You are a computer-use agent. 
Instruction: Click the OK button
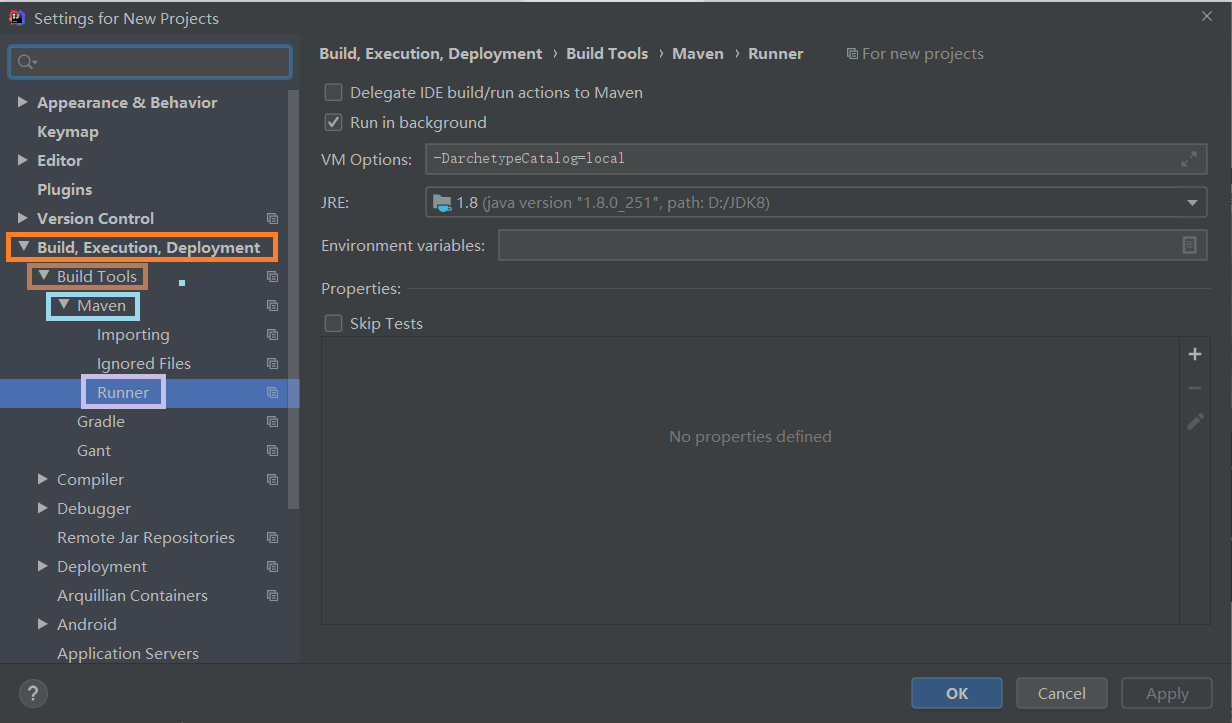point(957,693)
